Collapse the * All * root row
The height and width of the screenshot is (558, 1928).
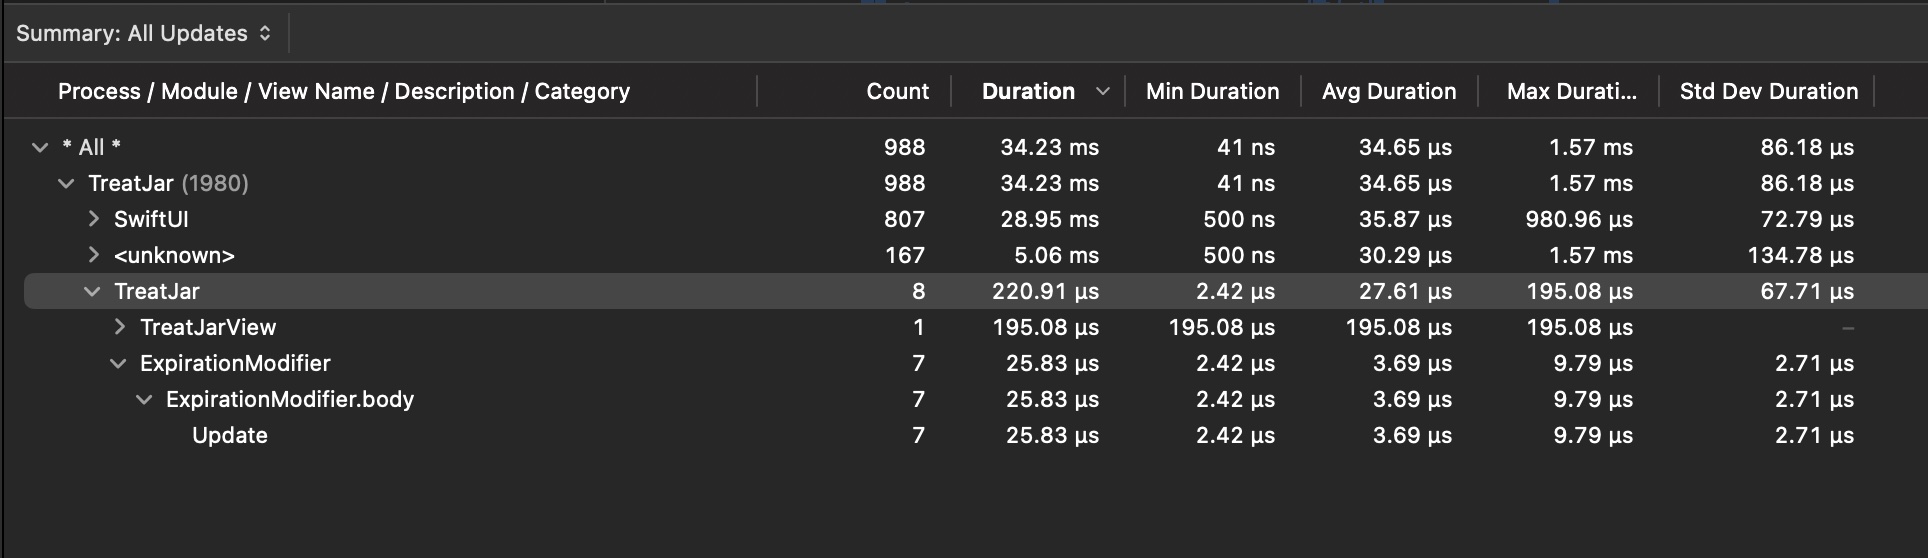pos(40,148)
